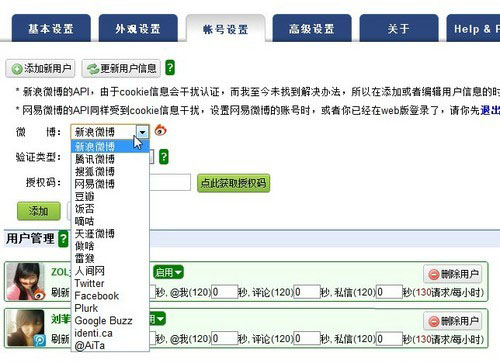Switch to the 基本设置 tab
Screen dimensions: 500x363
tap(51, 28)
